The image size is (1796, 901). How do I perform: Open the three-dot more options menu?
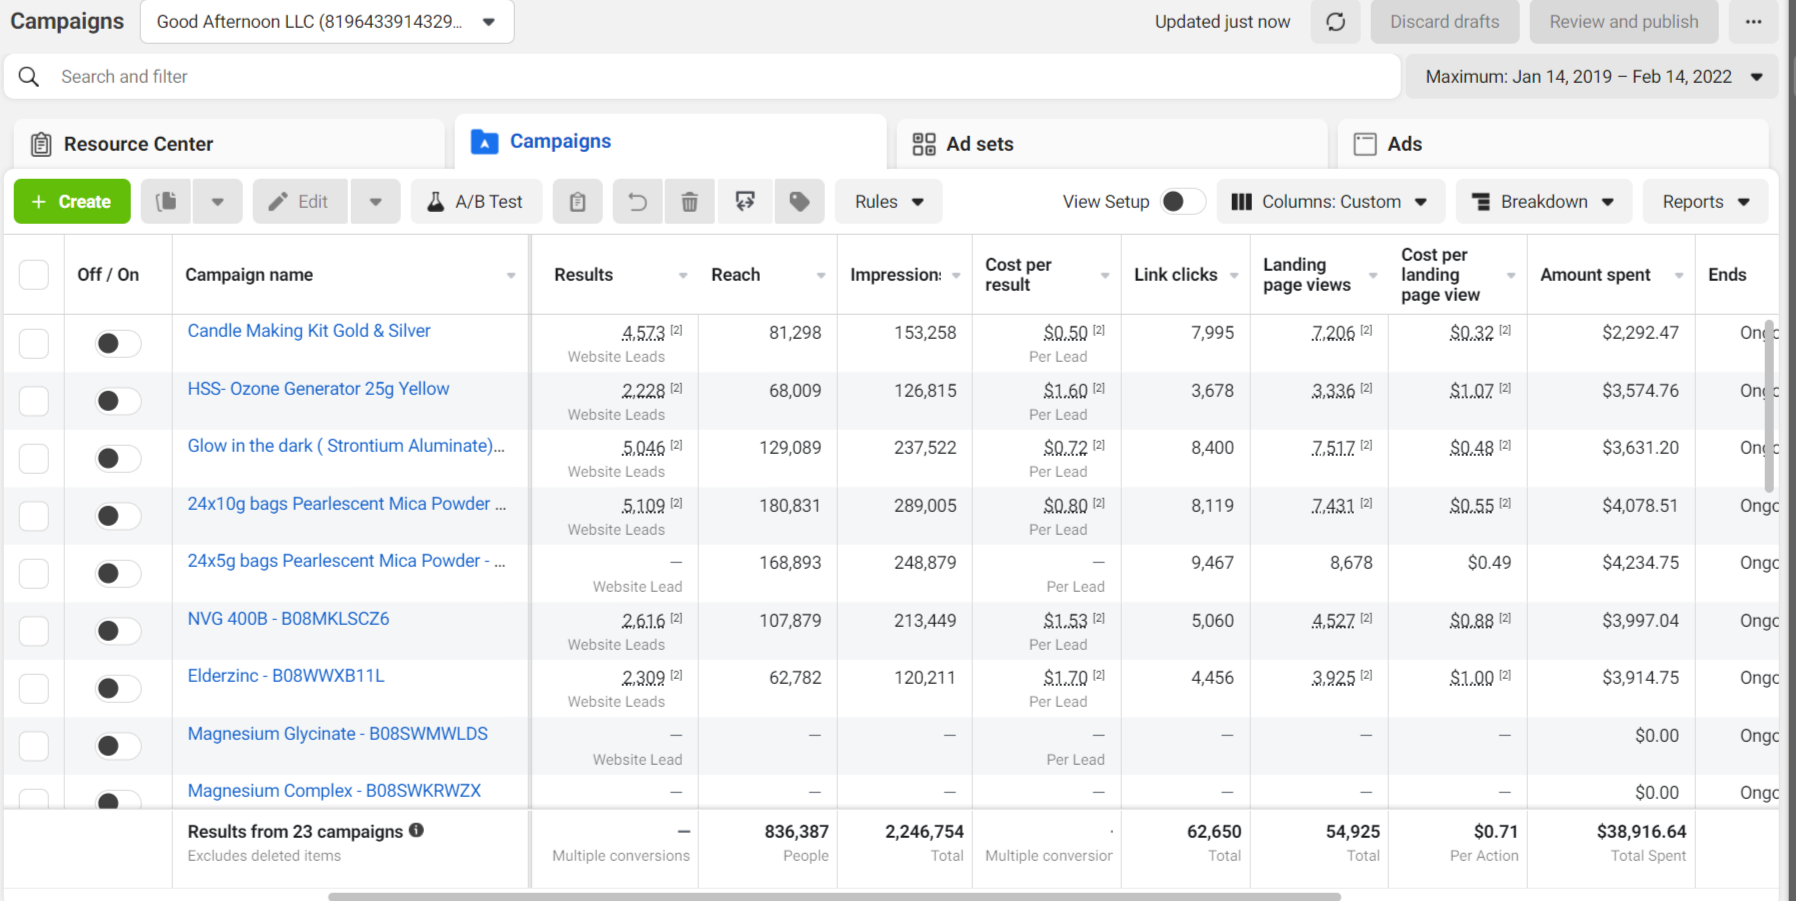click(x=1753, y=22)
